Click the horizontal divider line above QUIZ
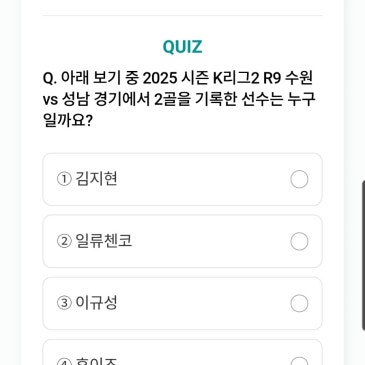Viewport: 365px width, 365px height. point(182,15)
